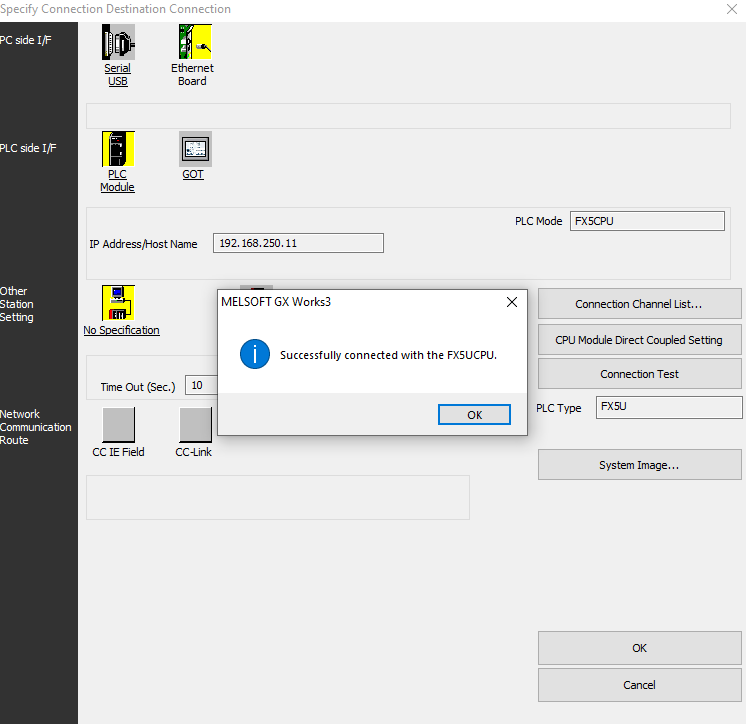Viewport: 746px width, 724px height.
Task: Click the No Specification link label
Action: [x=121, y=330]
